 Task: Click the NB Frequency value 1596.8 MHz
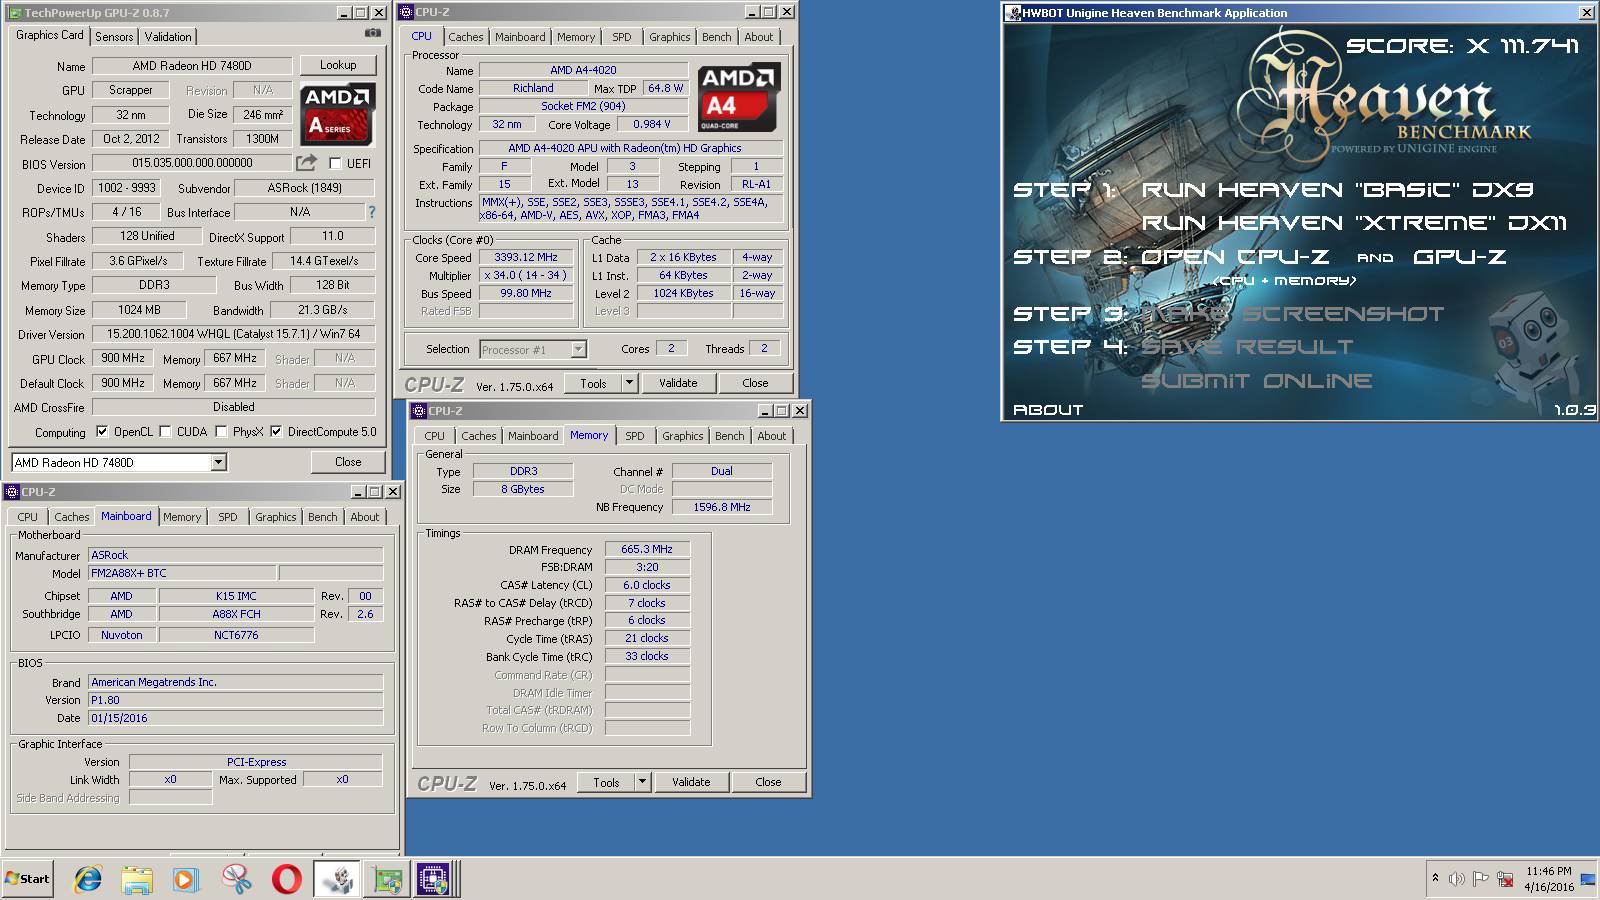click(722, 507)
